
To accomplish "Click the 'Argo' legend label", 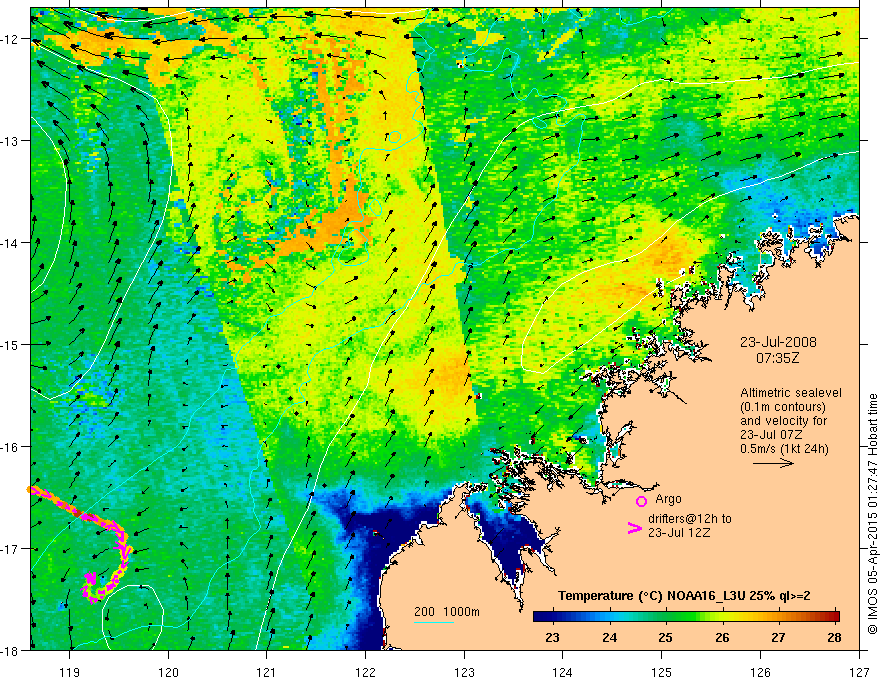I will (668, 499).
